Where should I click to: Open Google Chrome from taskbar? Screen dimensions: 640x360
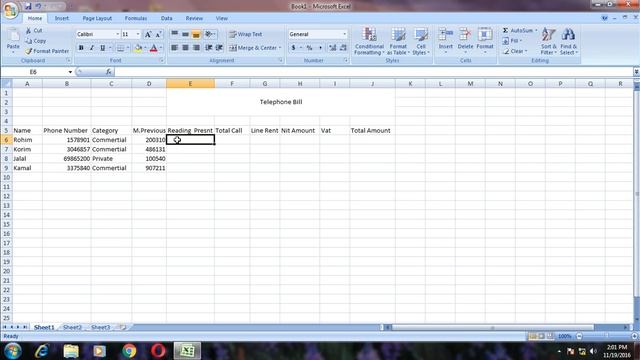[129, 351]
